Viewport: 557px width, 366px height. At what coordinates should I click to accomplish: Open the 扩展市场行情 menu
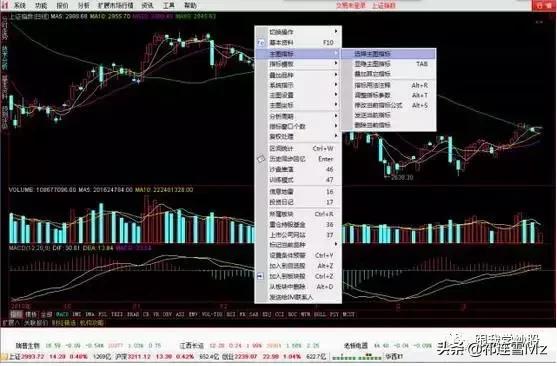[x=116, y=5]
